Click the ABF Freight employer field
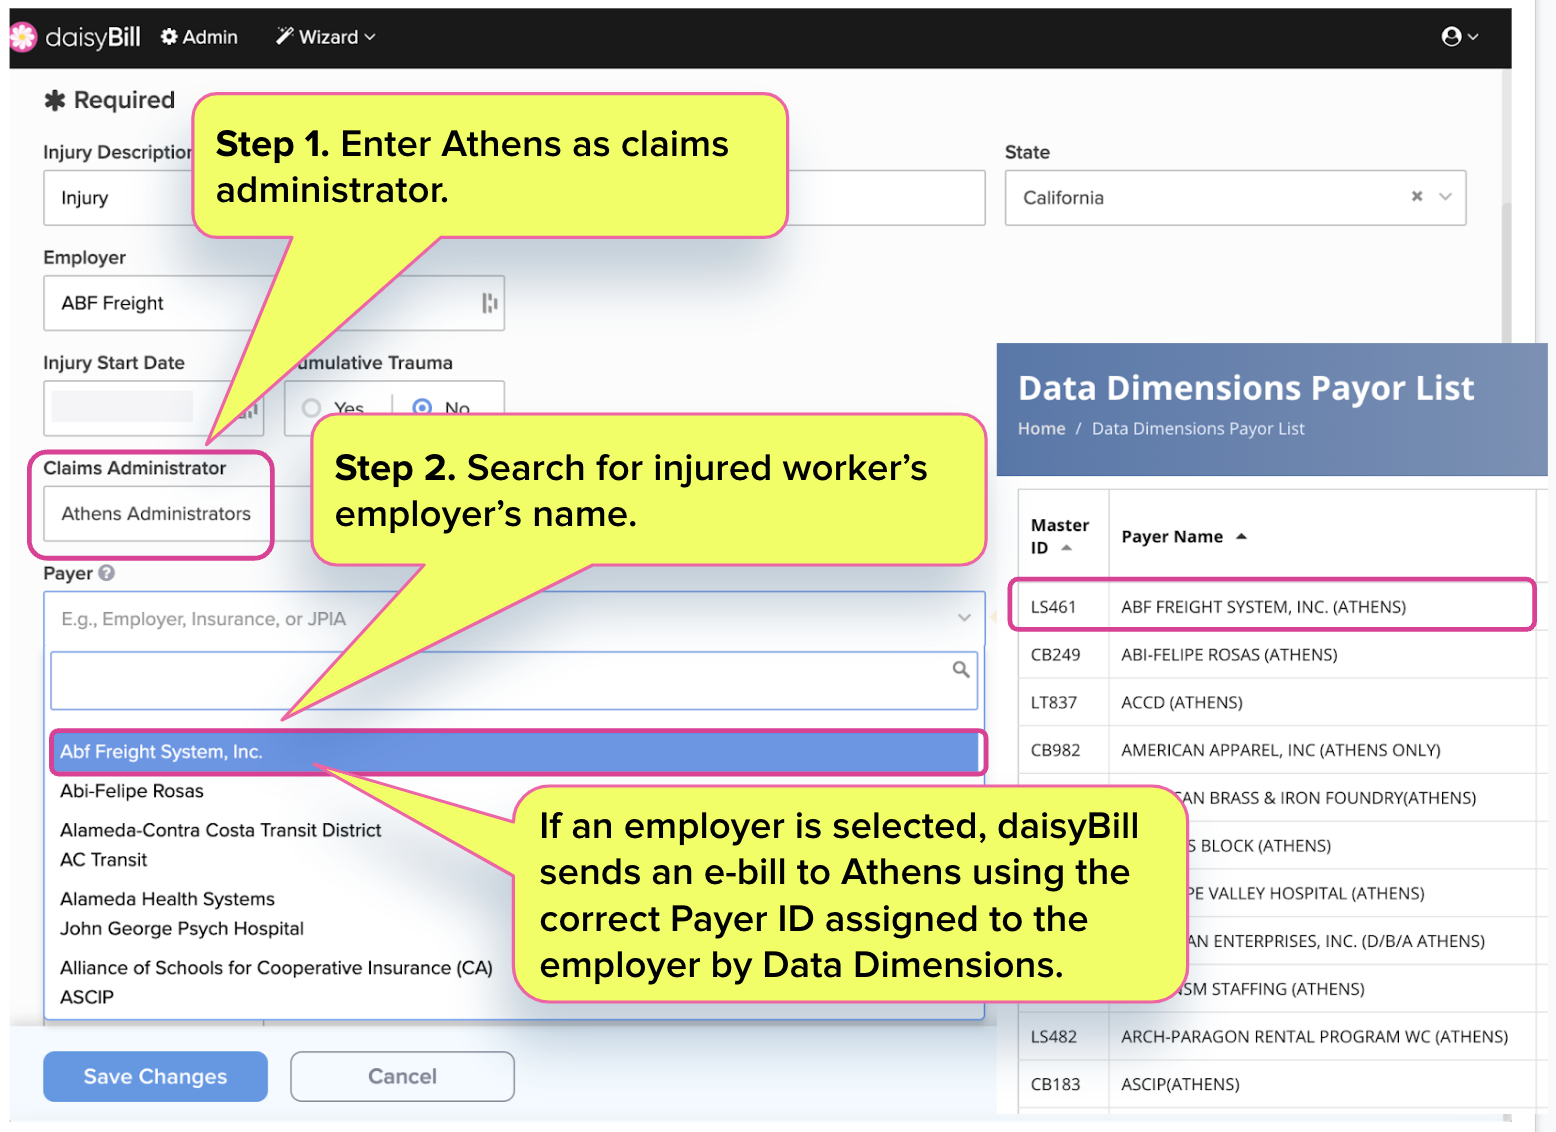 click(274, 303)
